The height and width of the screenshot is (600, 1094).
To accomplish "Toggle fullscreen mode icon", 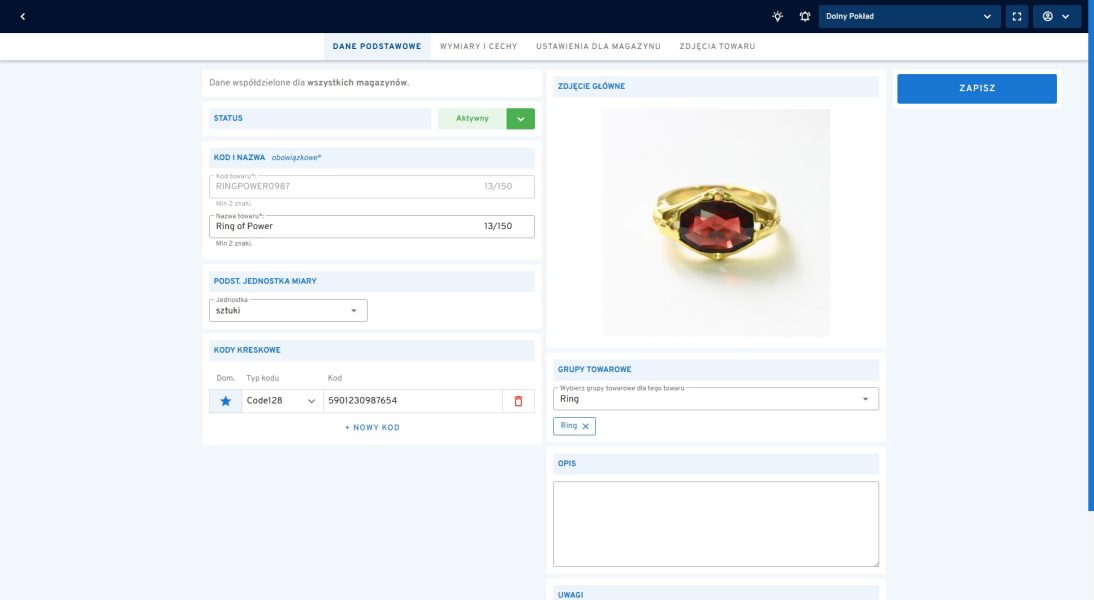I will (1017, 16).
